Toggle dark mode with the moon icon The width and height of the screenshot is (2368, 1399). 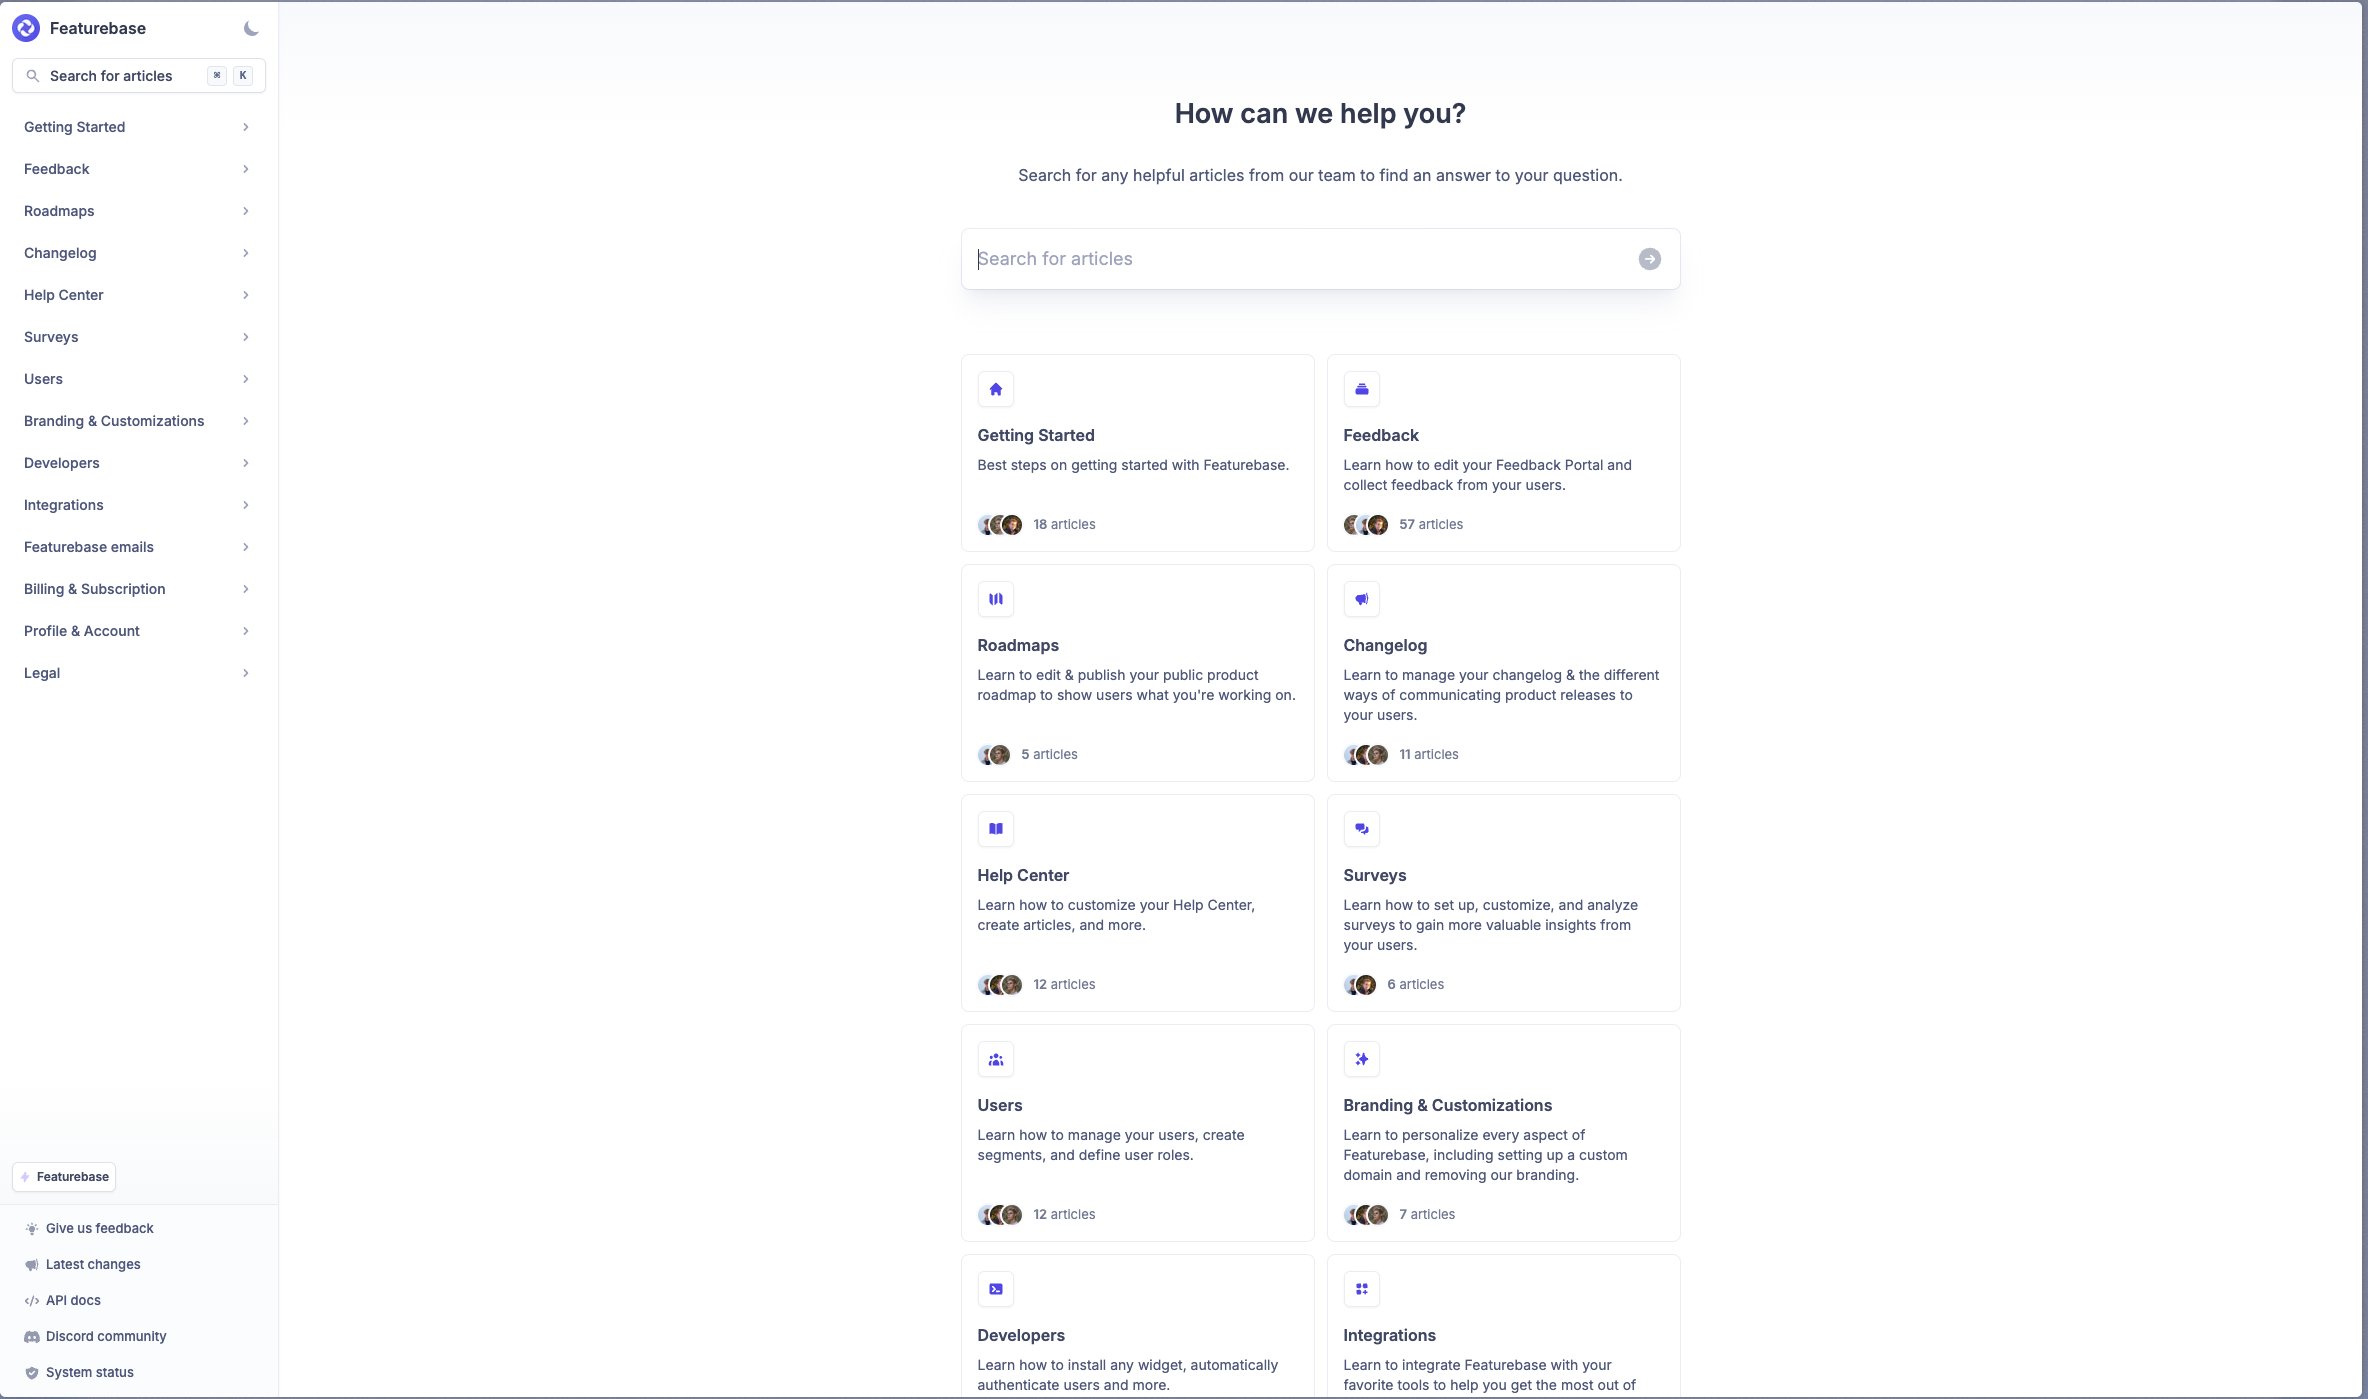point(251,28)
